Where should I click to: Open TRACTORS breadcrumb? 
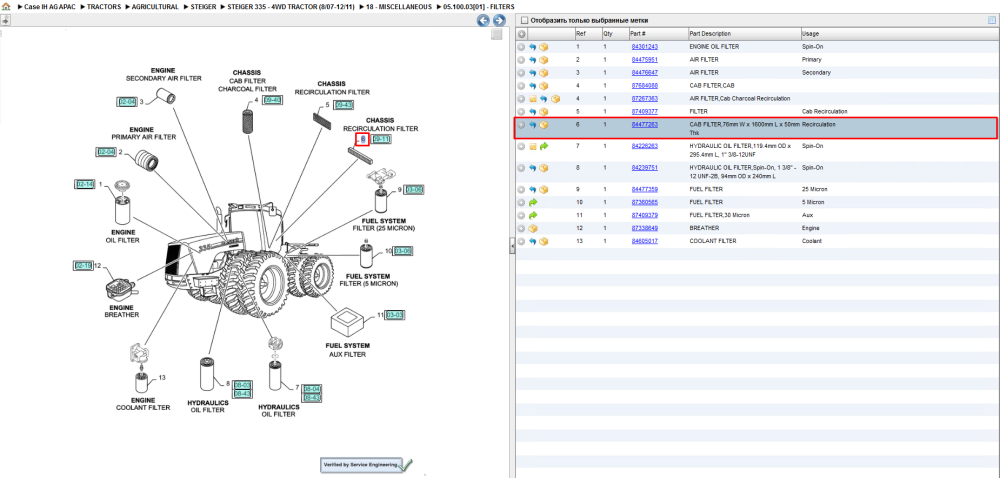103,6
